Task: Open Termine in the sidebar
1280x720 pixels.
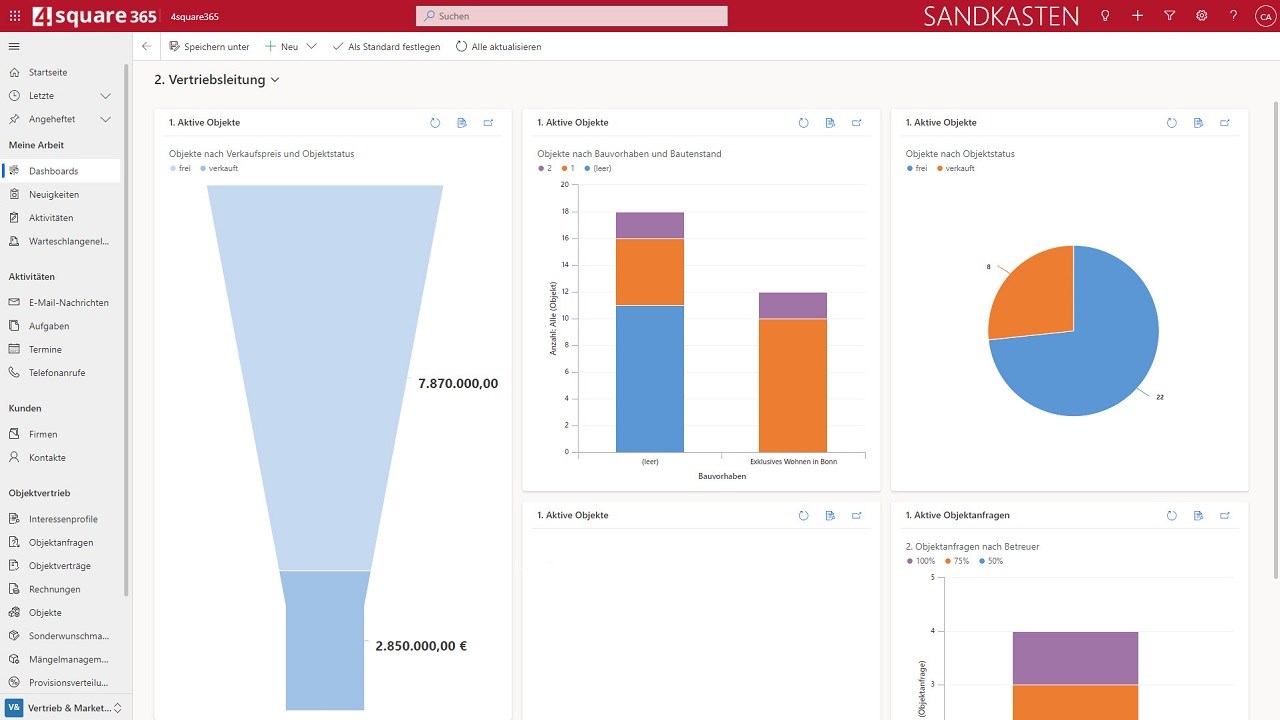Action: [x=60, y=350]
